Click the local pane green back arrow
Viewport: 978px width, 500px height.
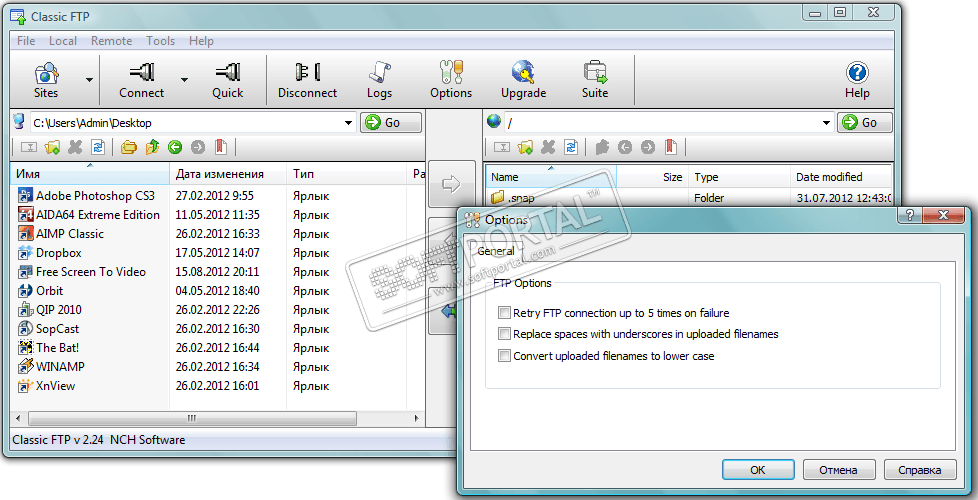(175, 147)
